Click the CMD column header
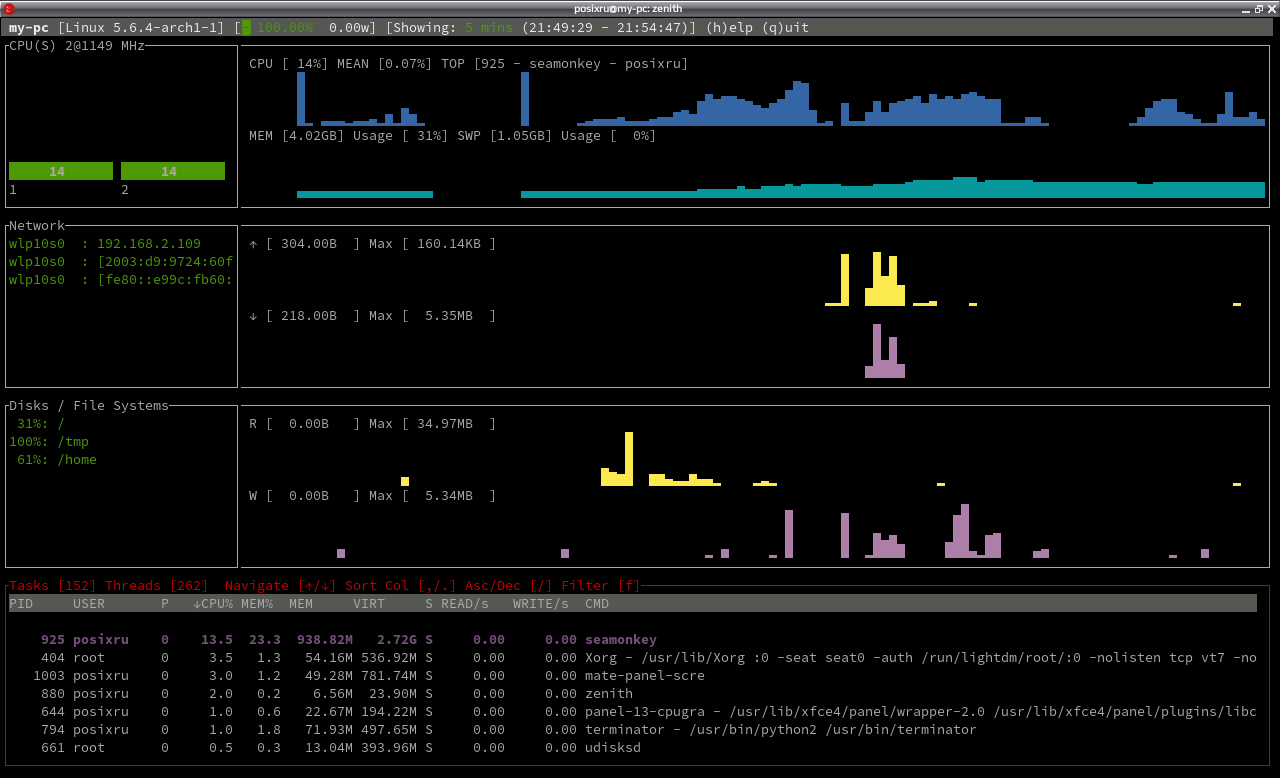Screen dimensions: 1280x778 pyautogui.click(x=597, y=604)
